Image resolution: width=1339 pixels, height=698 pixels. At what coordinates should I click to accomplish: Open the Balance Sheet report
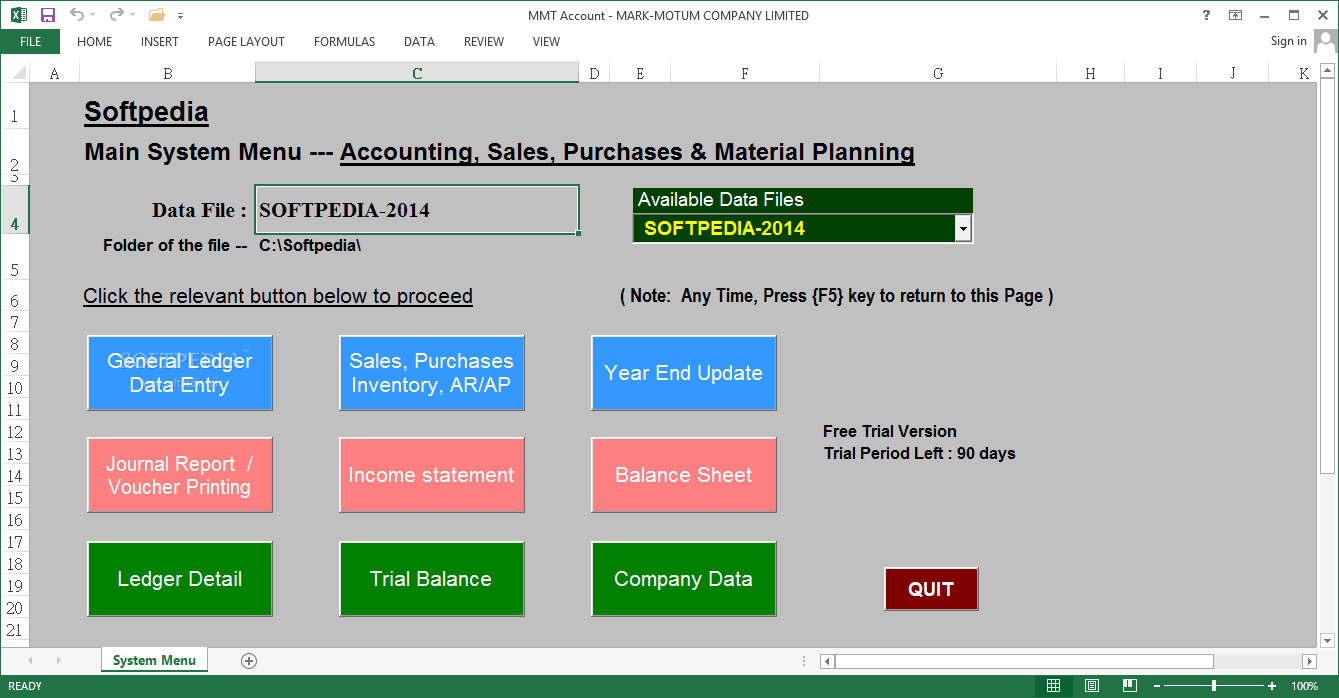pyautogui.click(x=684, y=475)
